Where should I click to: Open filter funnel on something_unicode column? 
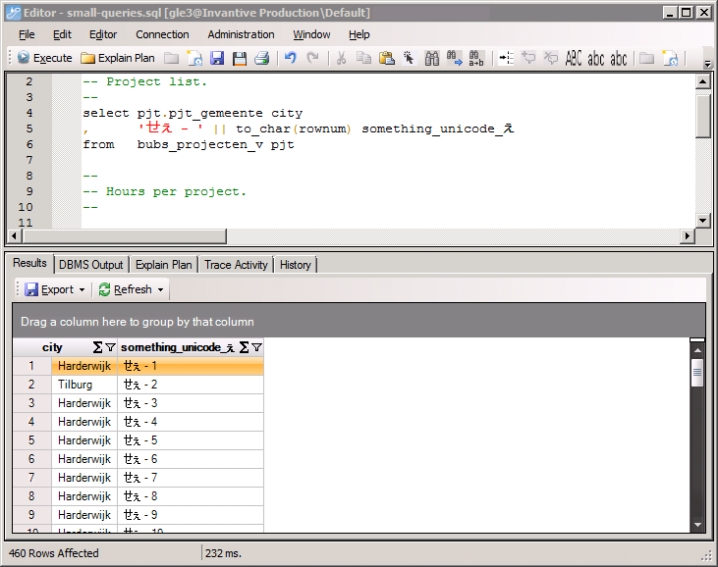[x=257, y=347]
